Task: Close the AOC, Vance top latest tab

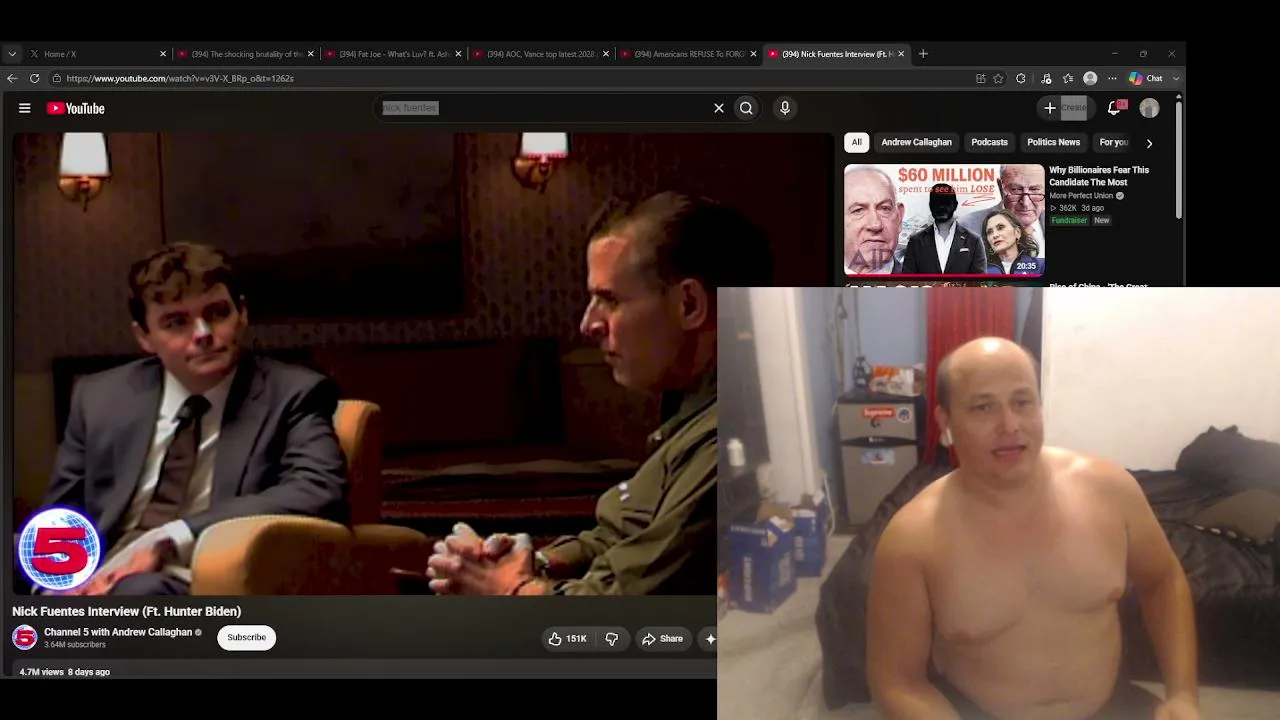Action: [606, 54]
